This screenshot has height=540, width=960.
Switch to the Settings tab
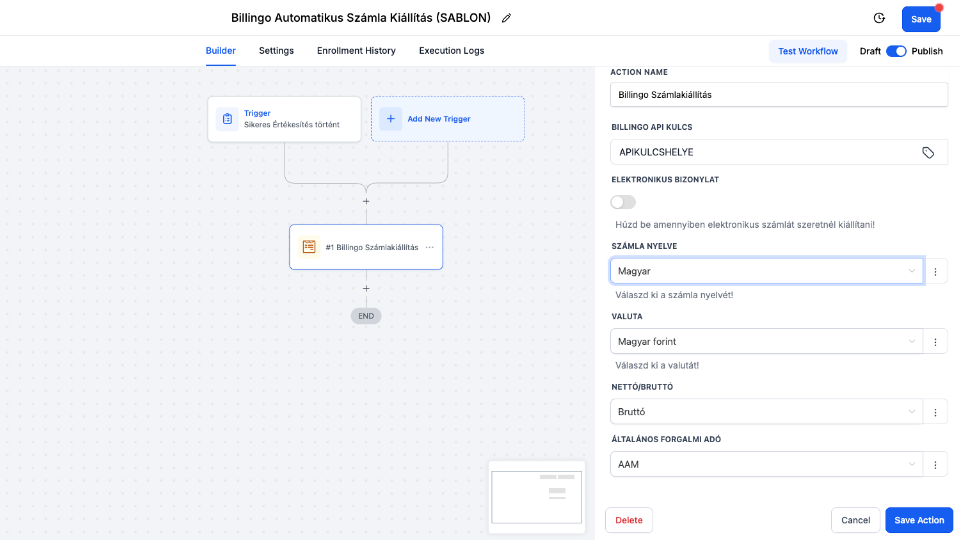click(x=276, y=51)
